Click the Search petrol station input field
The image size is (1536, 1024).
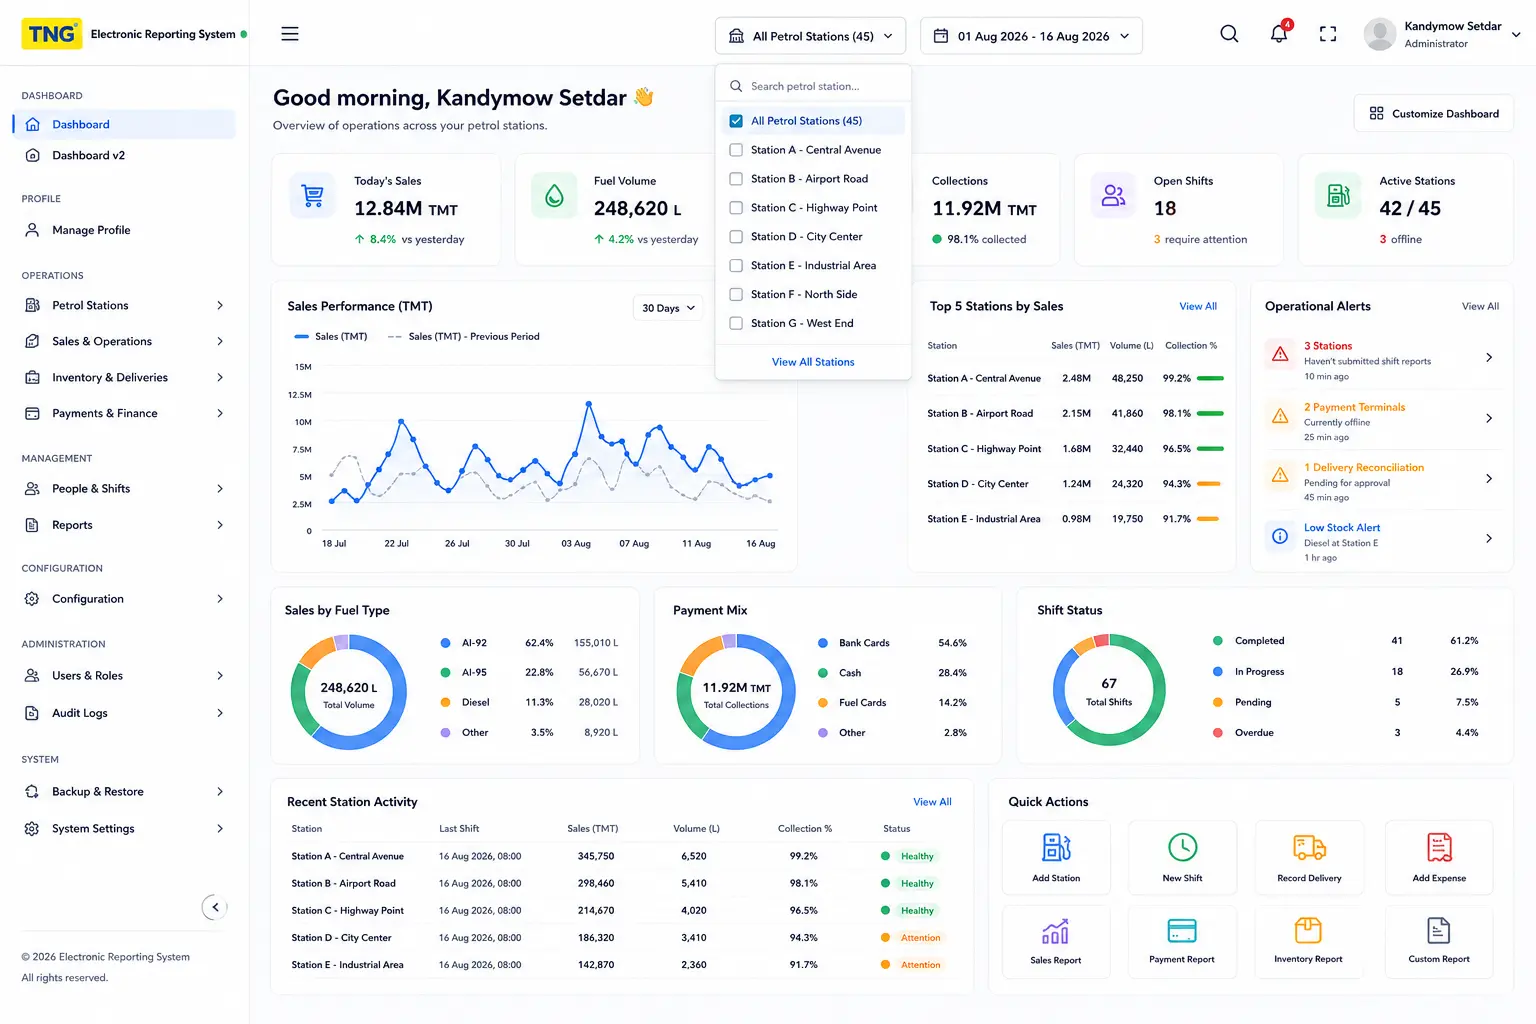click(813, 86)
